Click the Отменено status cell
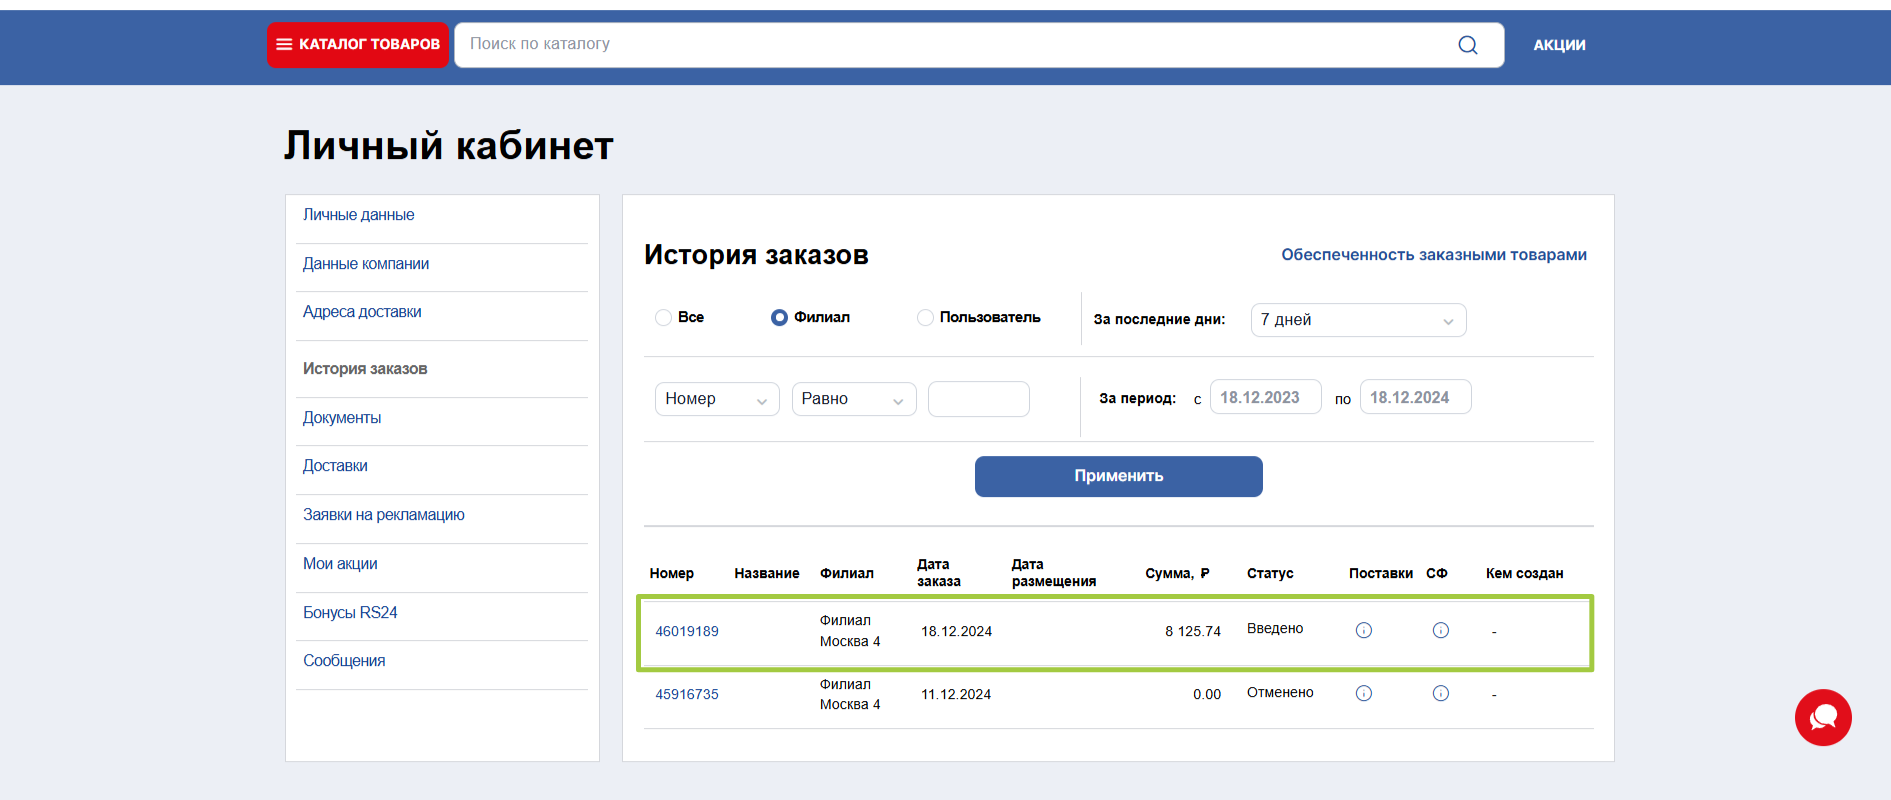Viewport: 1891px width, 800px height. point(1280,692)
